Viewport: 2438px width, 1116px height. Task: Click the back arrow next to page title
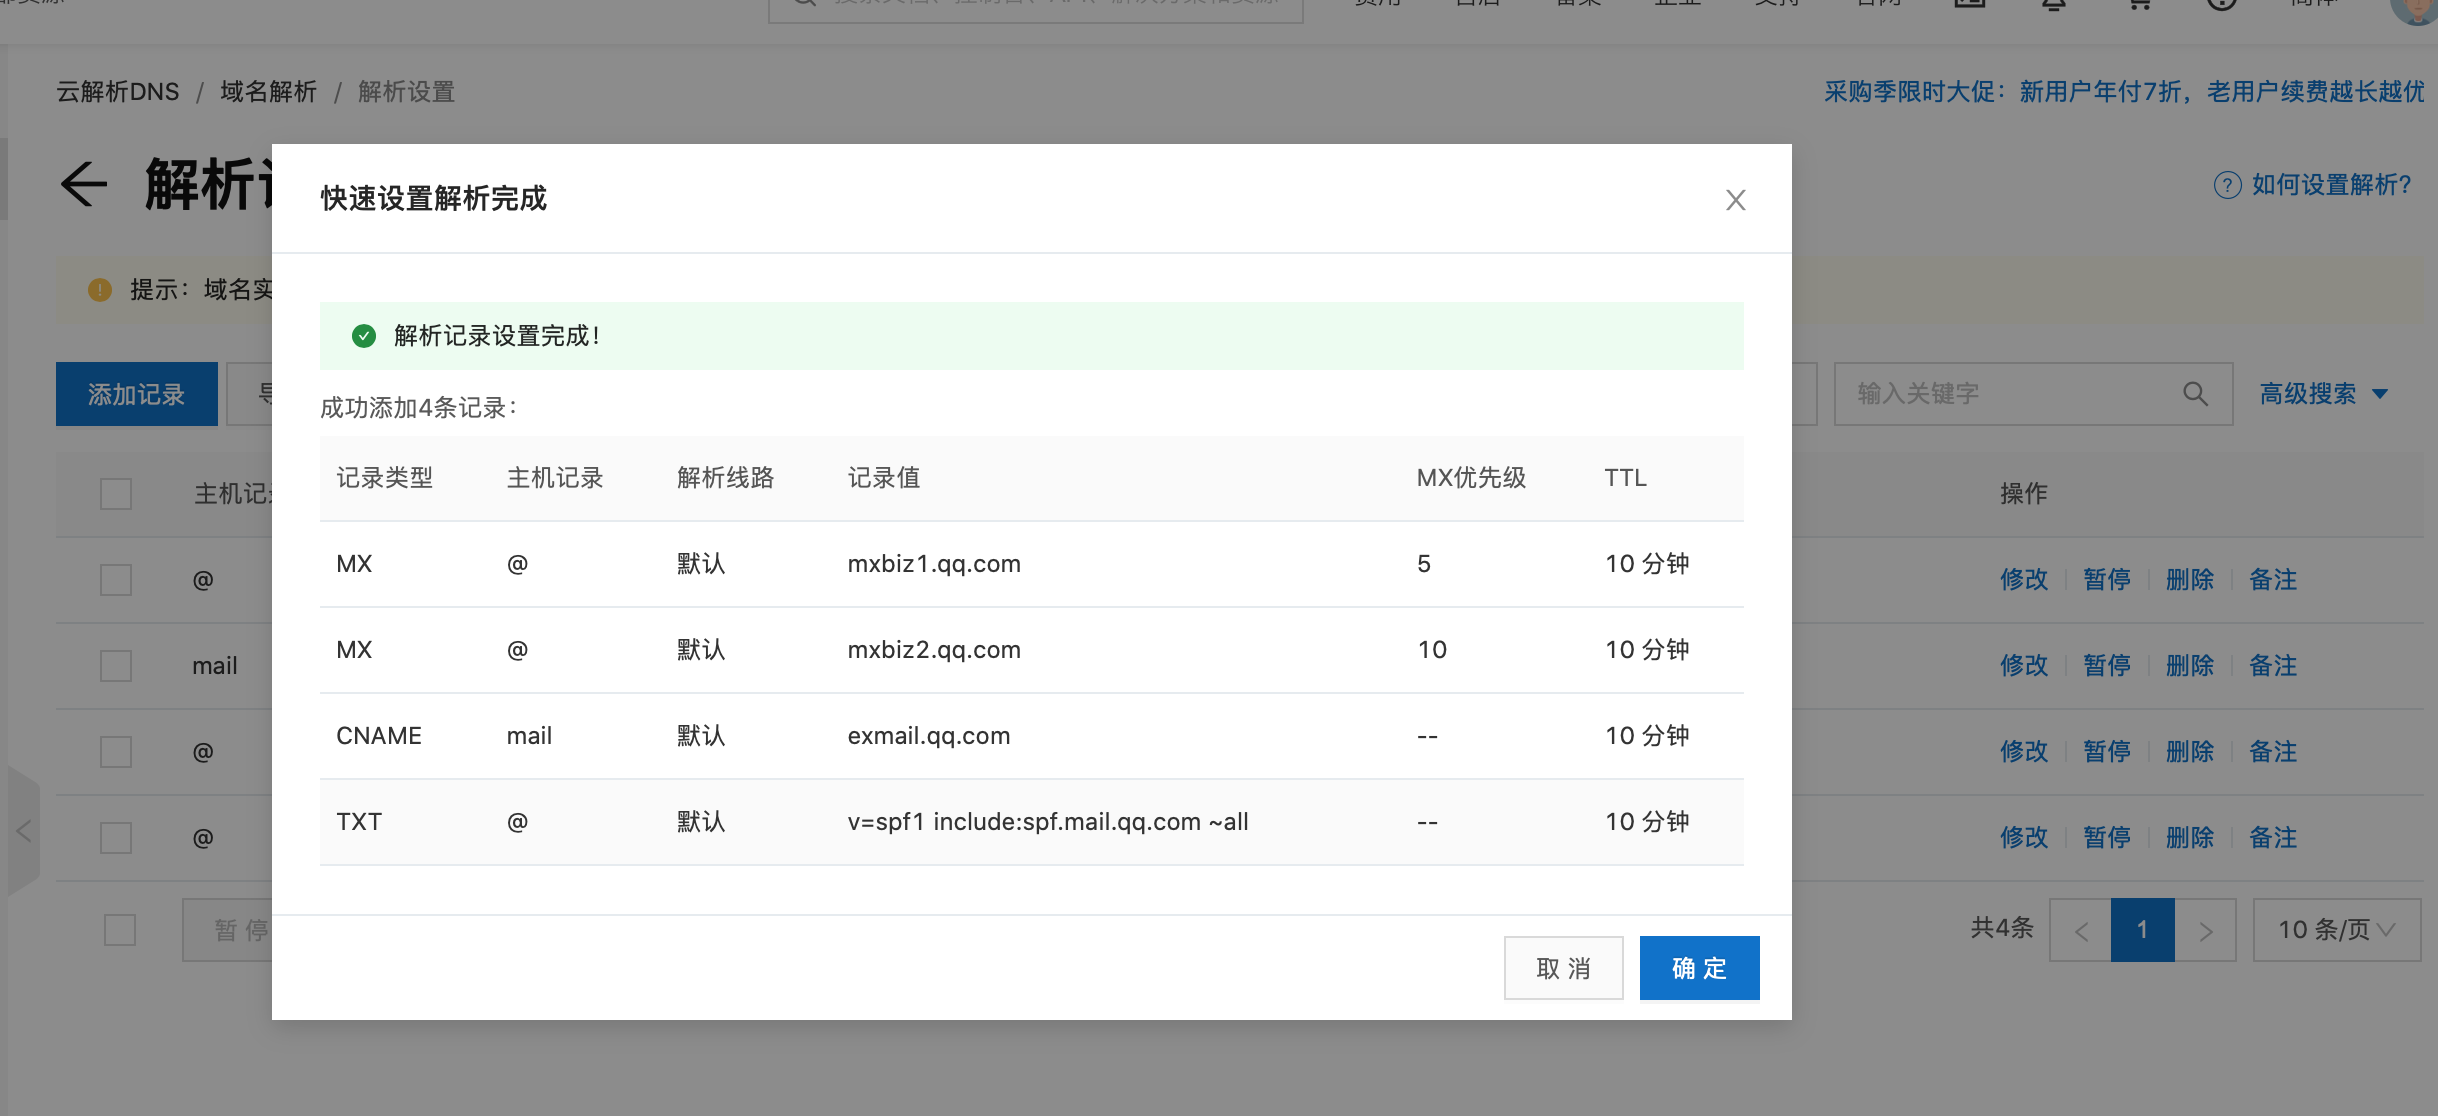click(x=83, y=185)
